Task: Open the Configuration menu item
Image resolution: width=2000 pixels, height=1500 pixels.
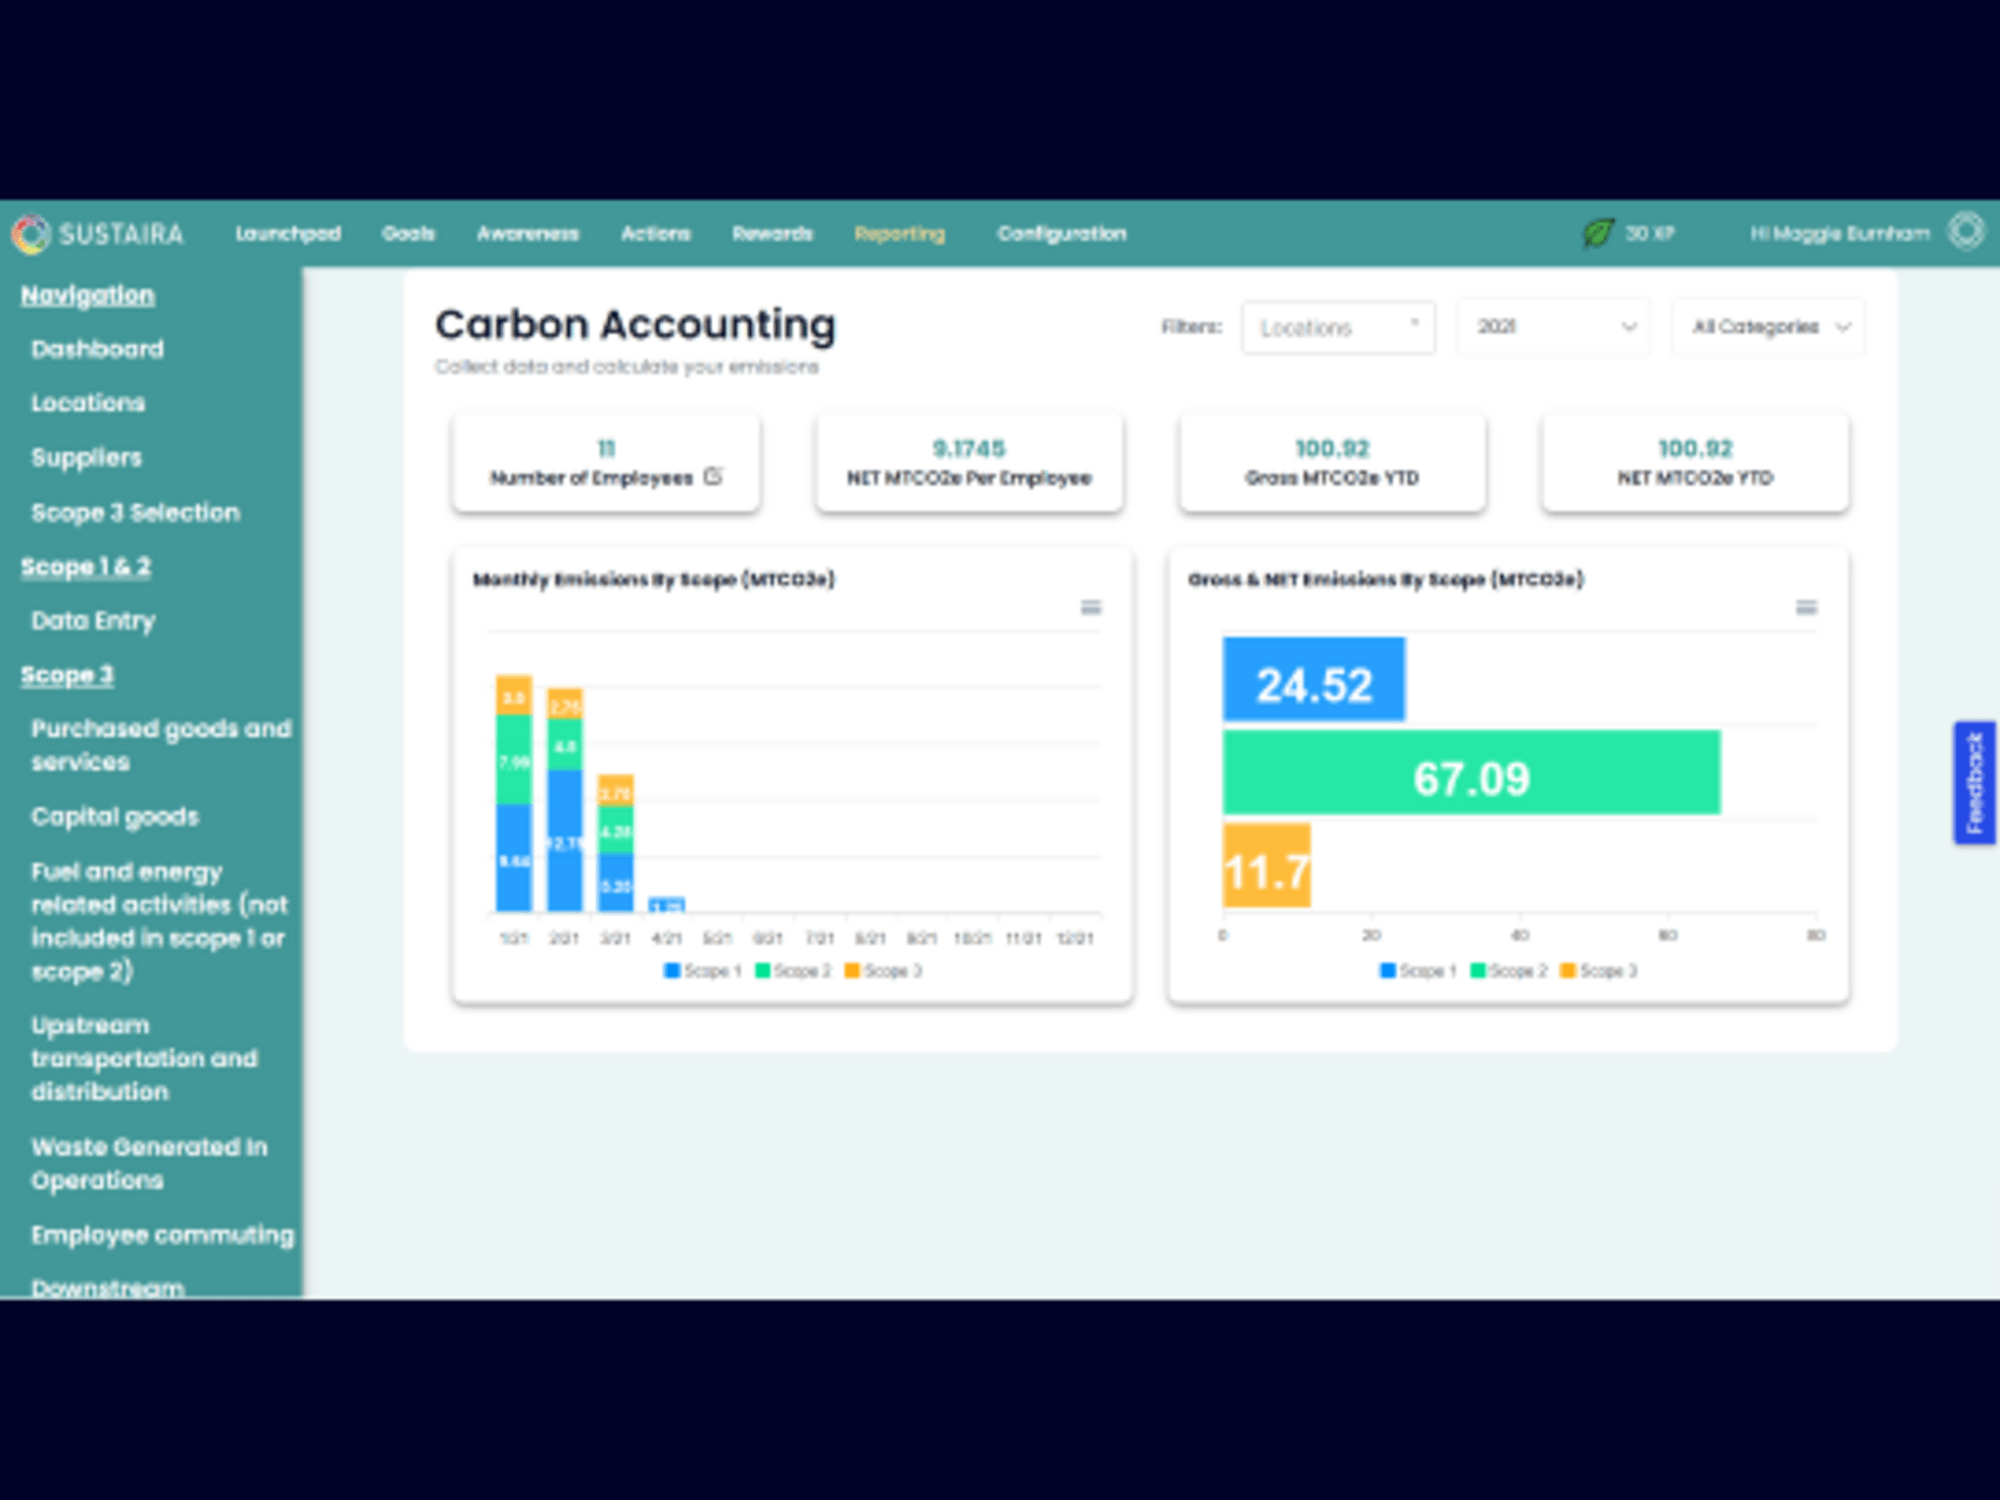Action: [1061, 233]
